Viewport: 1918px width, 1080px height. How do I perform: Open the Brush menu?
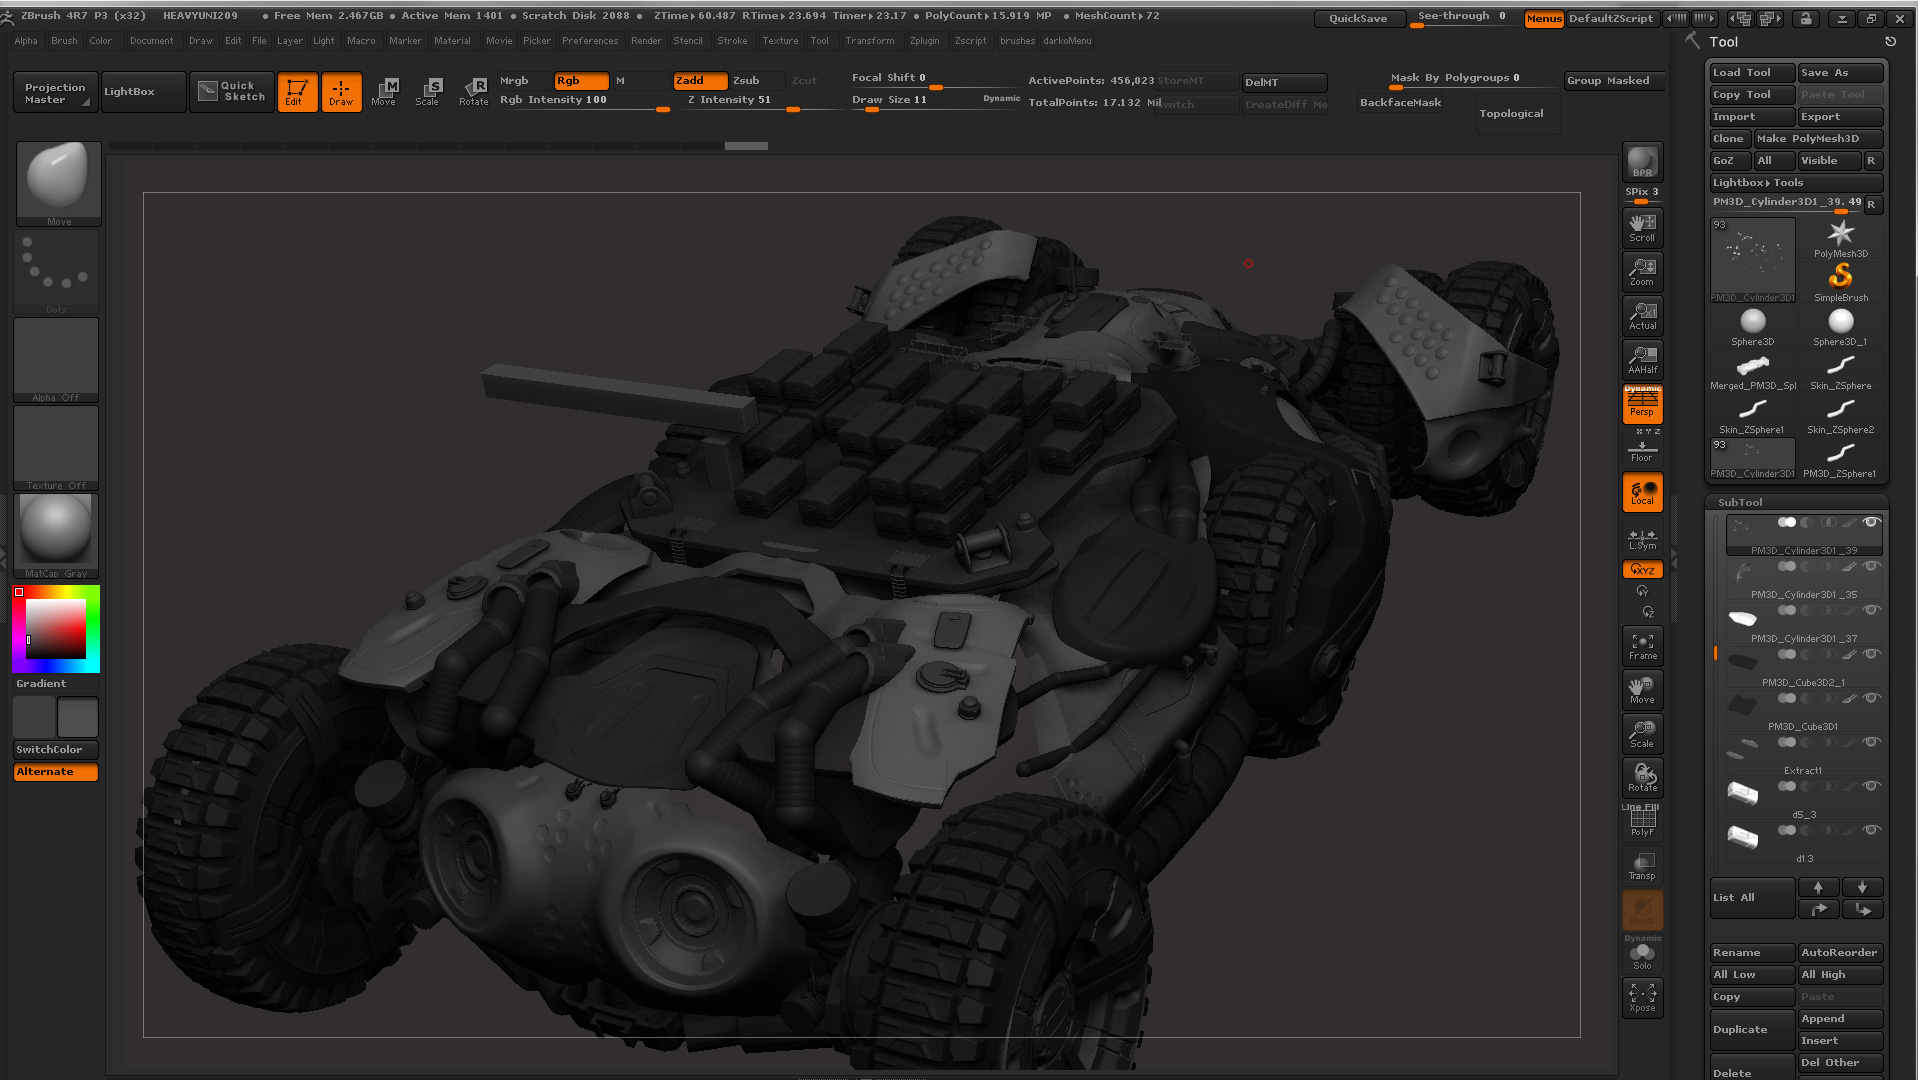pos(64,41)
